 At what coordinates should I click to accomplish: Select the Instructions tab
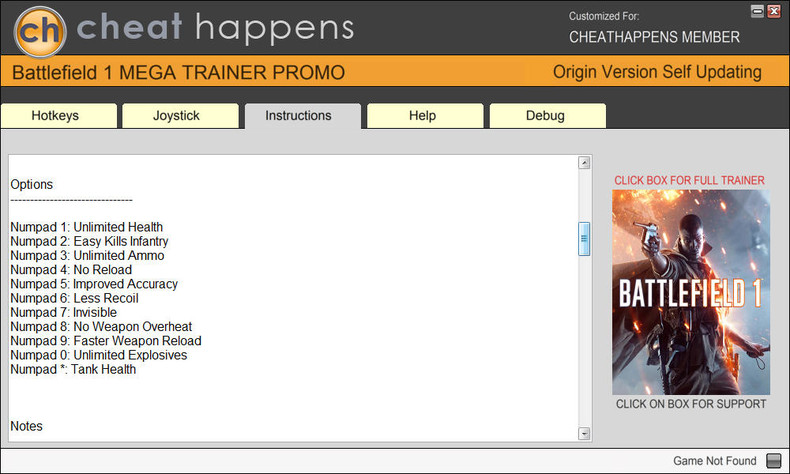click(x=298, y=116)
